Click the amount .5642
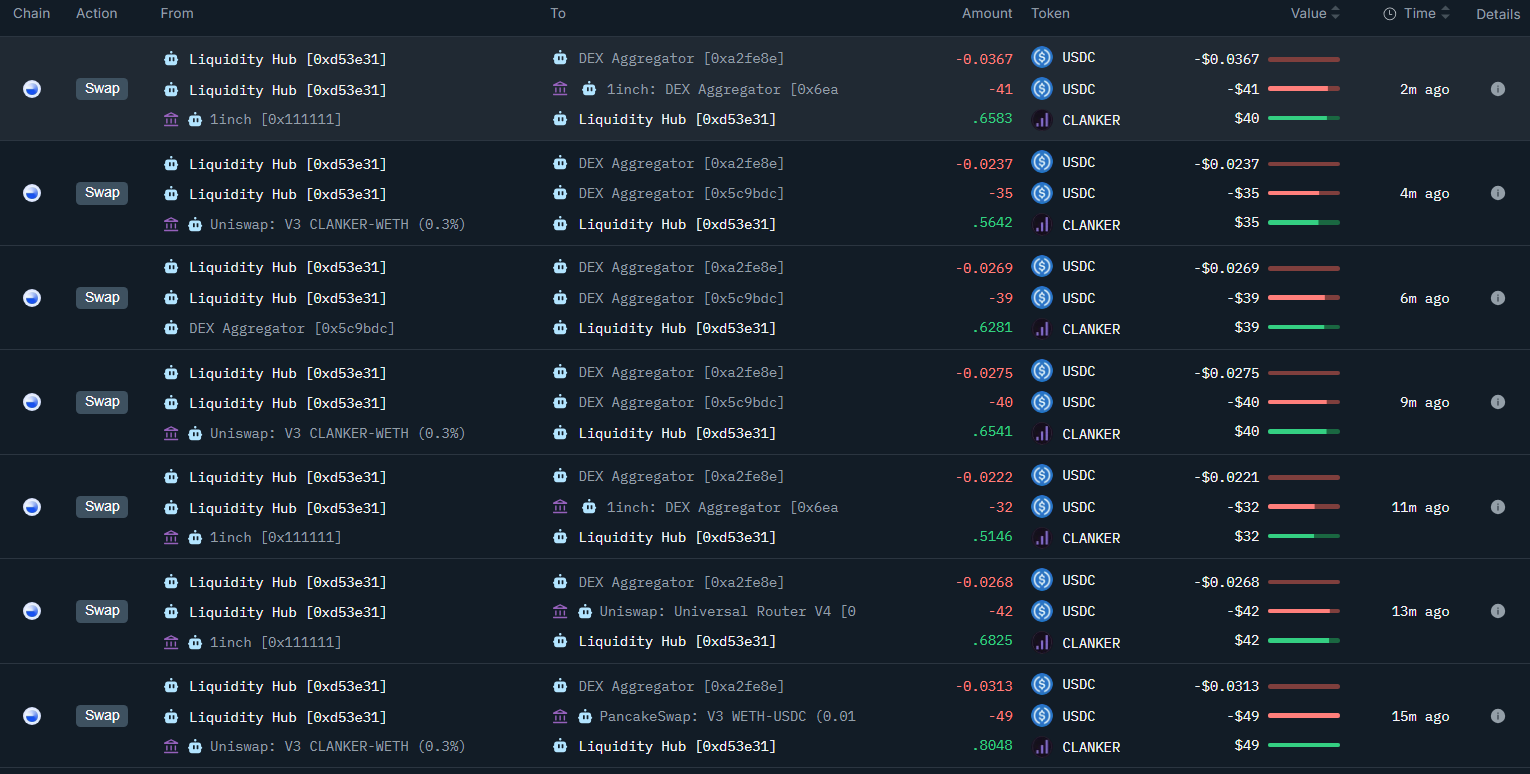Image resolution: width=1530 pixels, height=774 pixels. pyautogui.click(x=992, y=224)
